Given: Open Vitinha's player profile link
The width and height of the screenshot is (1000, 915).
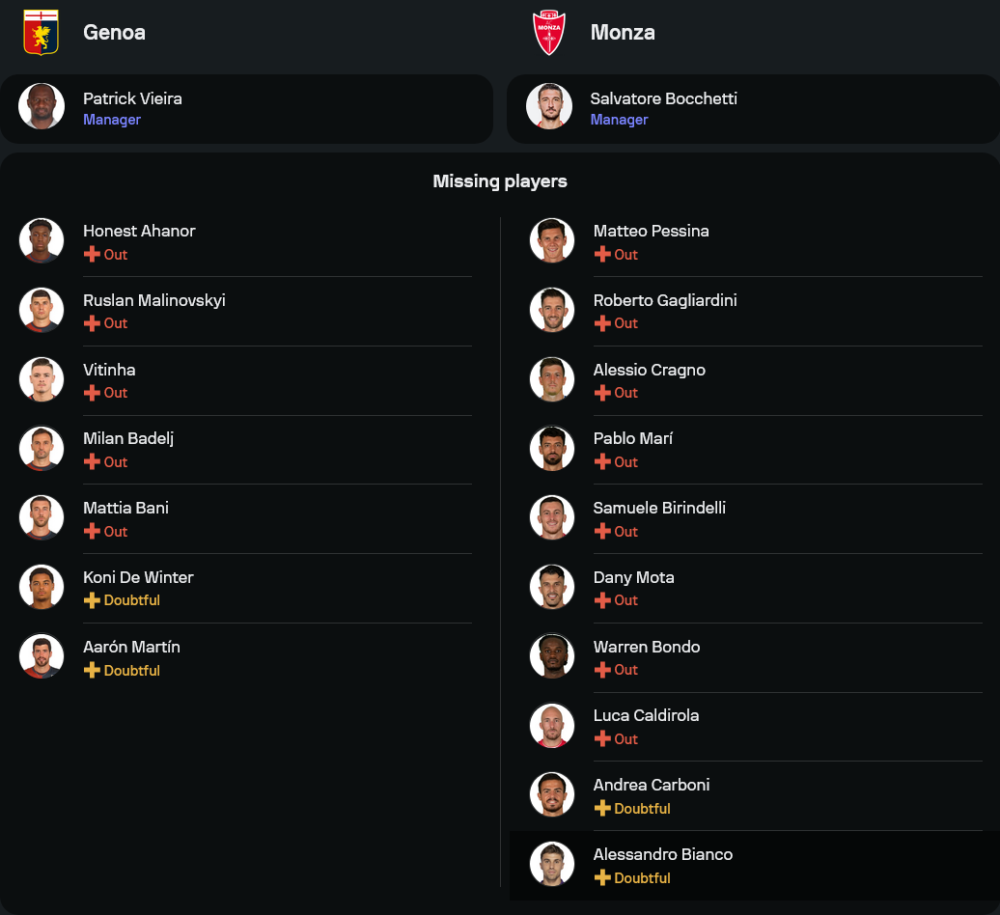Looking at the screenshot, I should coord(109,370).
